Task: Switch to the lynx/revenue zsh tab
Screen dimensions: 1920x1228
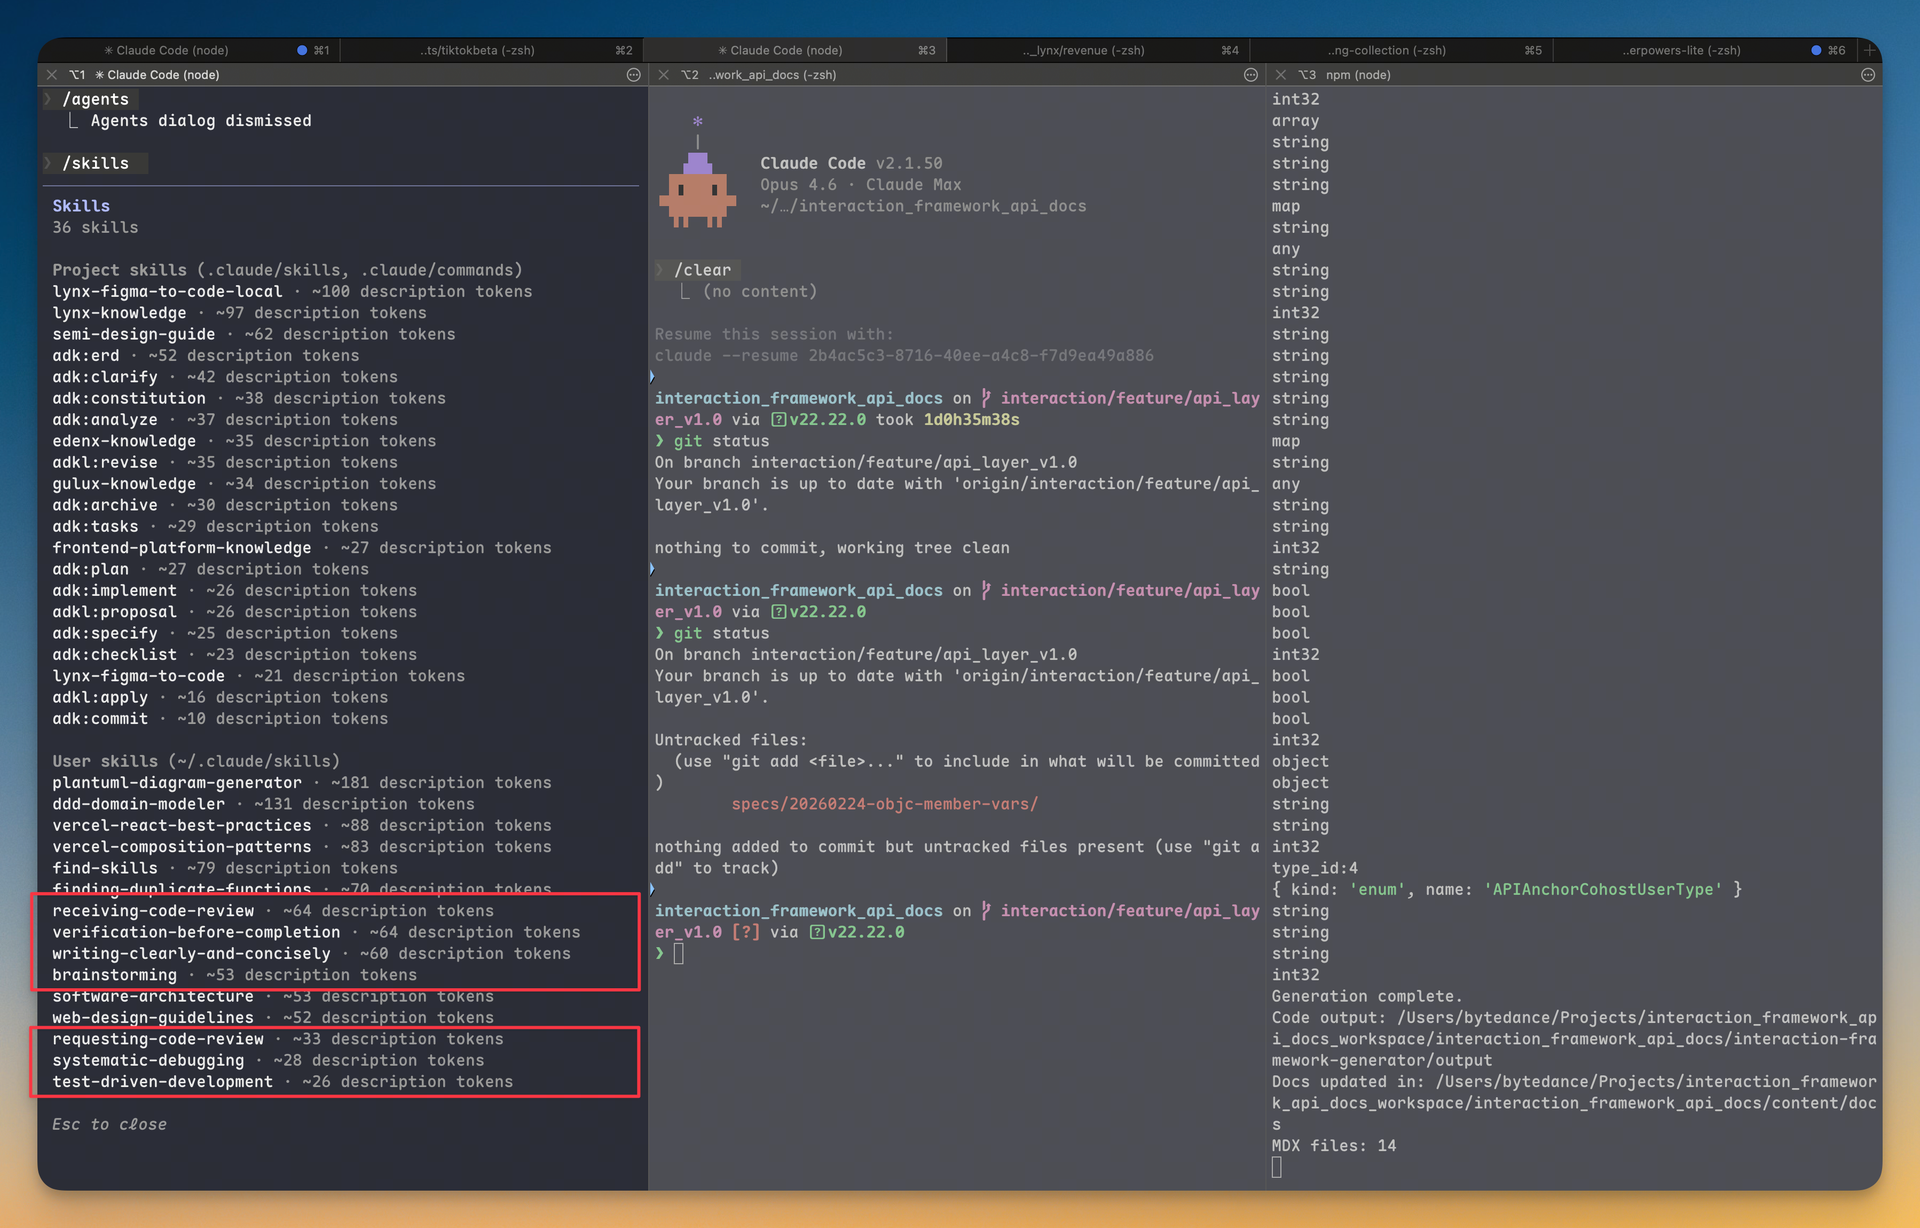Action: coord(1083,50)
